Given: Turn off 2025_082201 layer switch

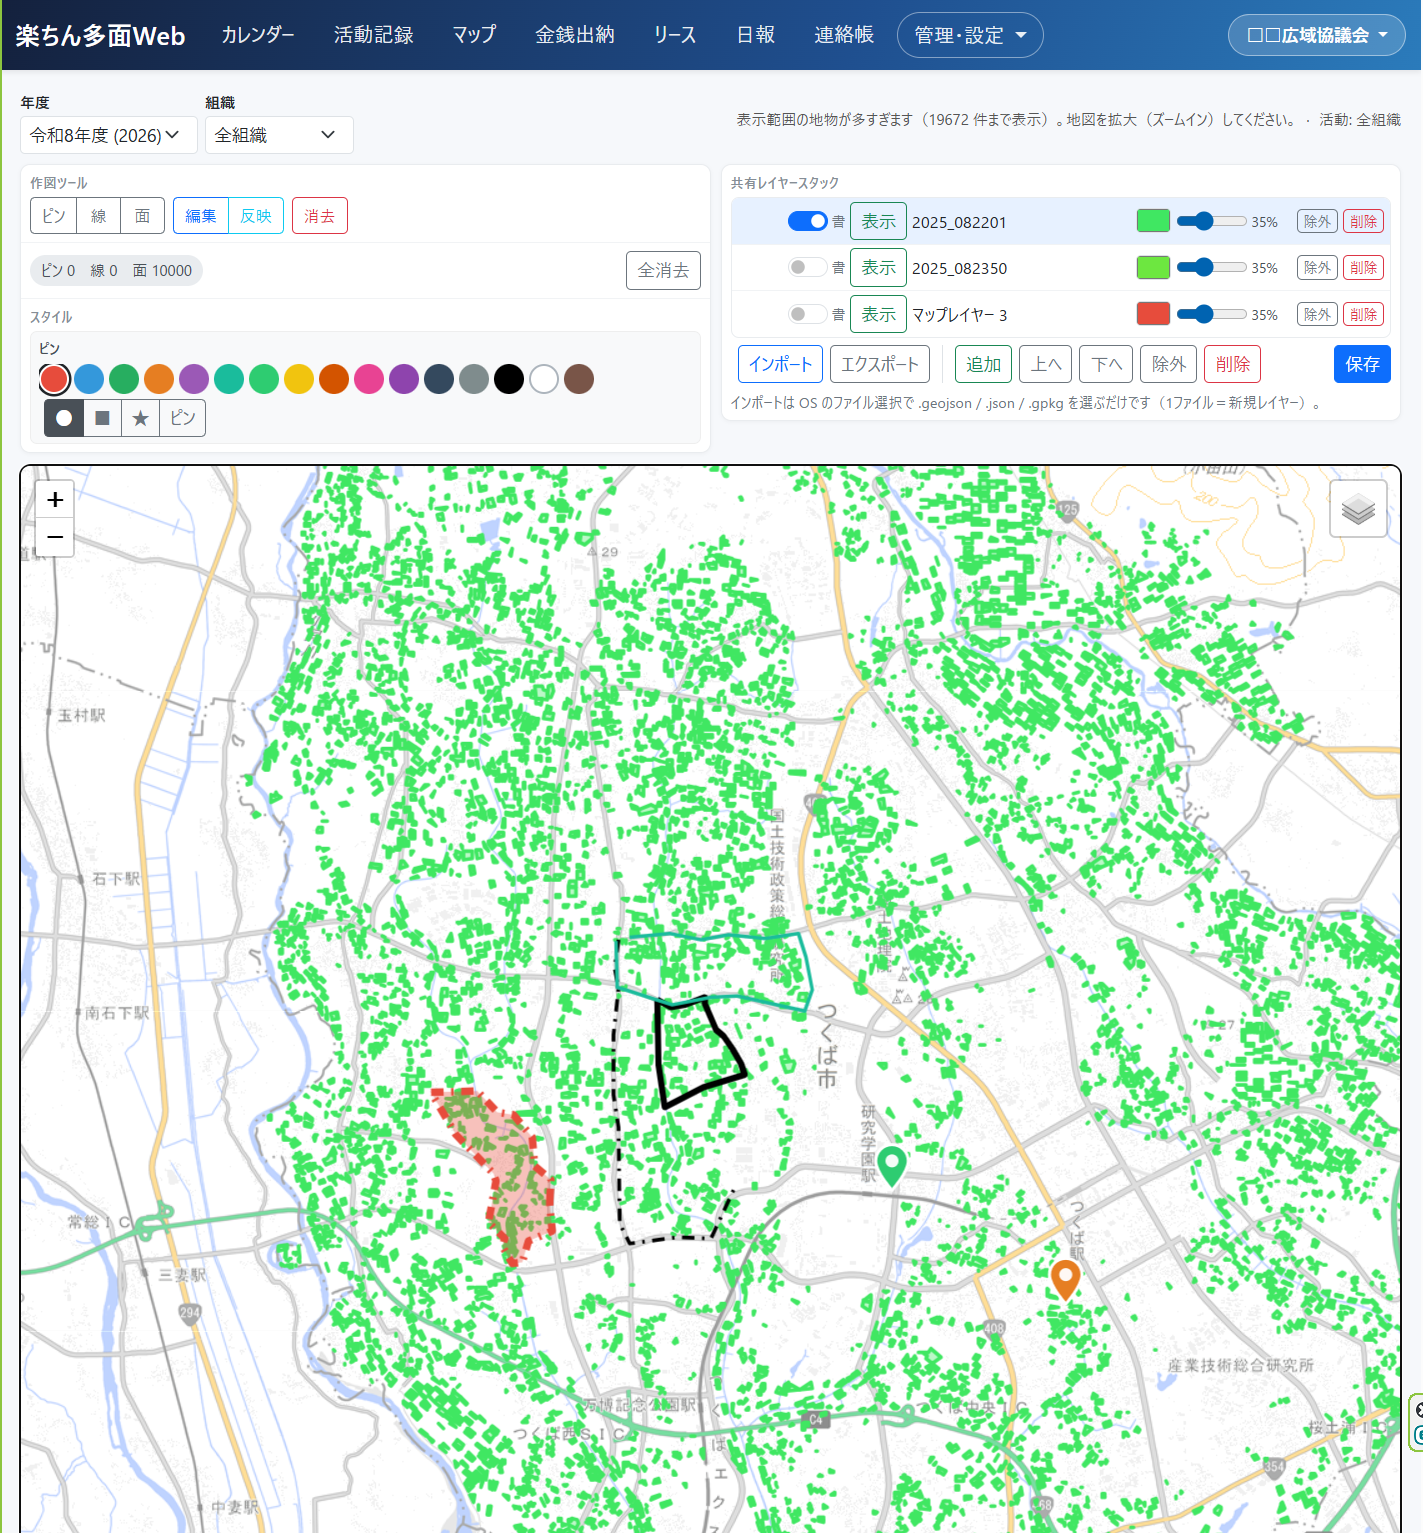Looking at the screenshot, I should tap(807, 221).
